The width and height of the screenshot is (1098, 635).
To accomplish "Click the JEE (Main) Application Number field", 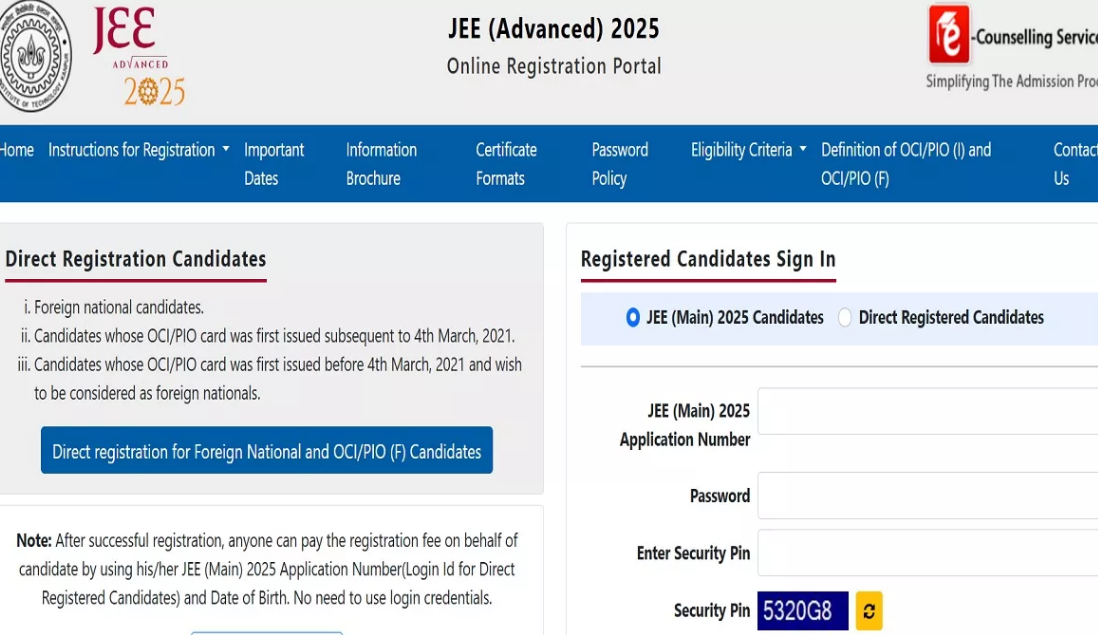I will coord(927,411).
